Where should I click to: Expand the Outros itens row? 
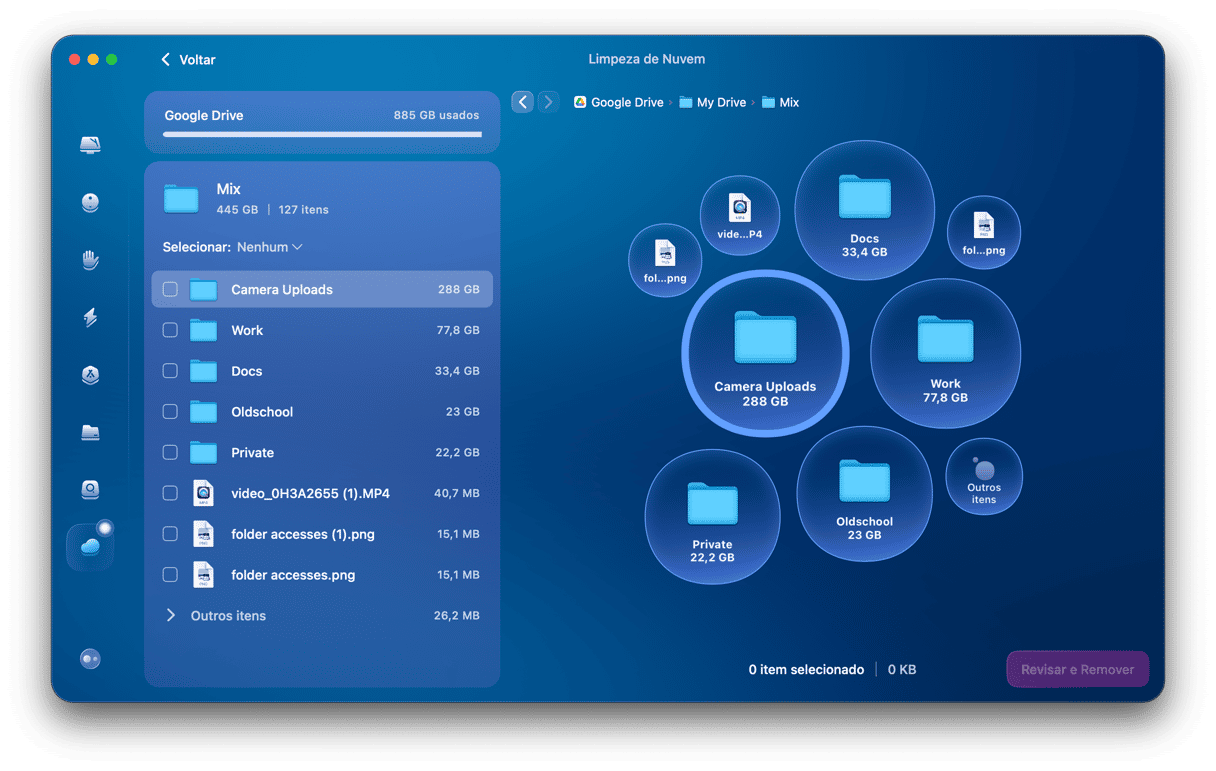coord(171,616)
